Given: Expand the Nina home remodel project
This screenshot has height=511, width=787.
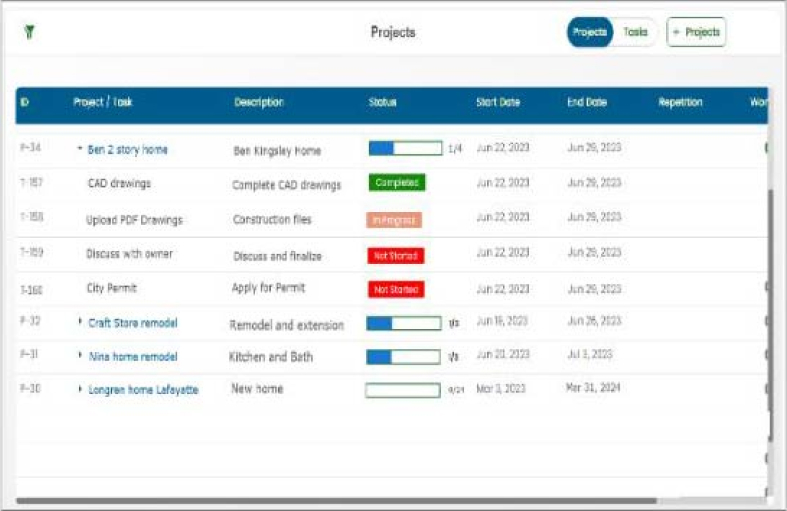Looking at the screenshot, I should (x=79, y=357).
